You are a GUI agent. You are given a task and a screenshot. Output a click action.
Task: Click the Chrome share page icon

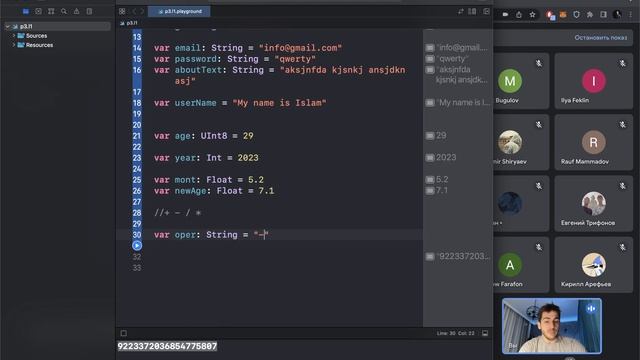519,15
